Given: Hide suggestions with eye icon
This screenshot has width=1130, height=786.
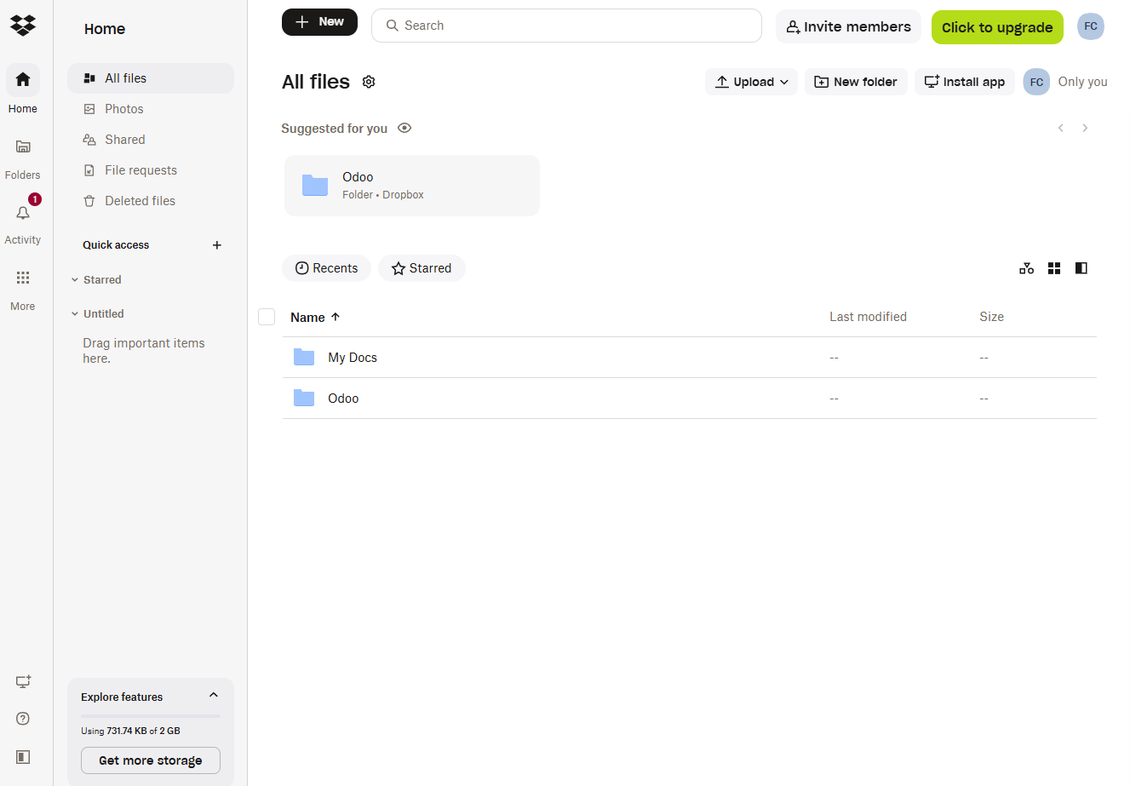Looking at the screenshot, I should 404,128.
